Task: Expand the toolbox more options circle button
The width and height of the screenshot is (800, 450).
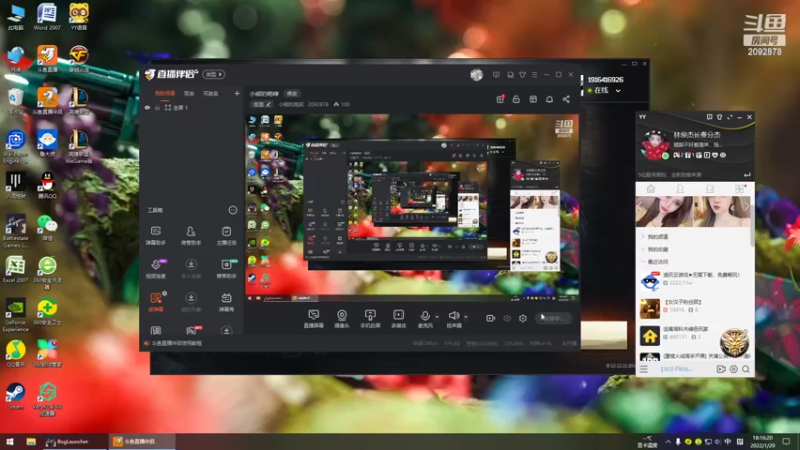Action: point(233,210)
